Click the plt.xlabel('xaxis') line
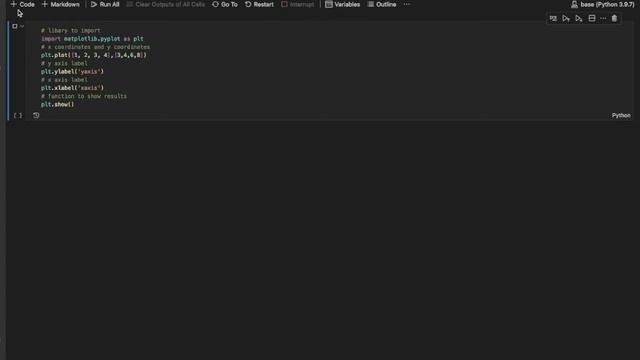This screenshot has height=360, width=640. pyautogui.click(x=72, y=88)
